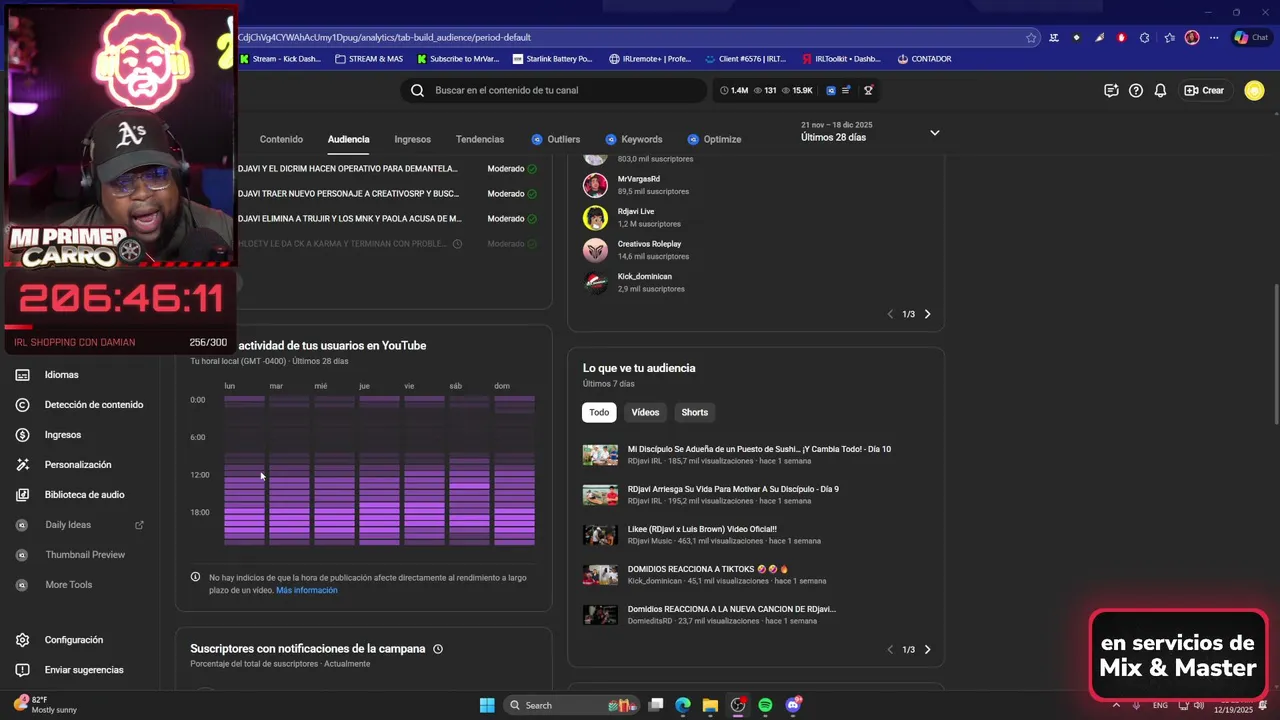Viewport: 1280px width, 720px height.
Task: Open Mi Discípulo Se Adueña video thumbnail
Action: click(600, 455)
